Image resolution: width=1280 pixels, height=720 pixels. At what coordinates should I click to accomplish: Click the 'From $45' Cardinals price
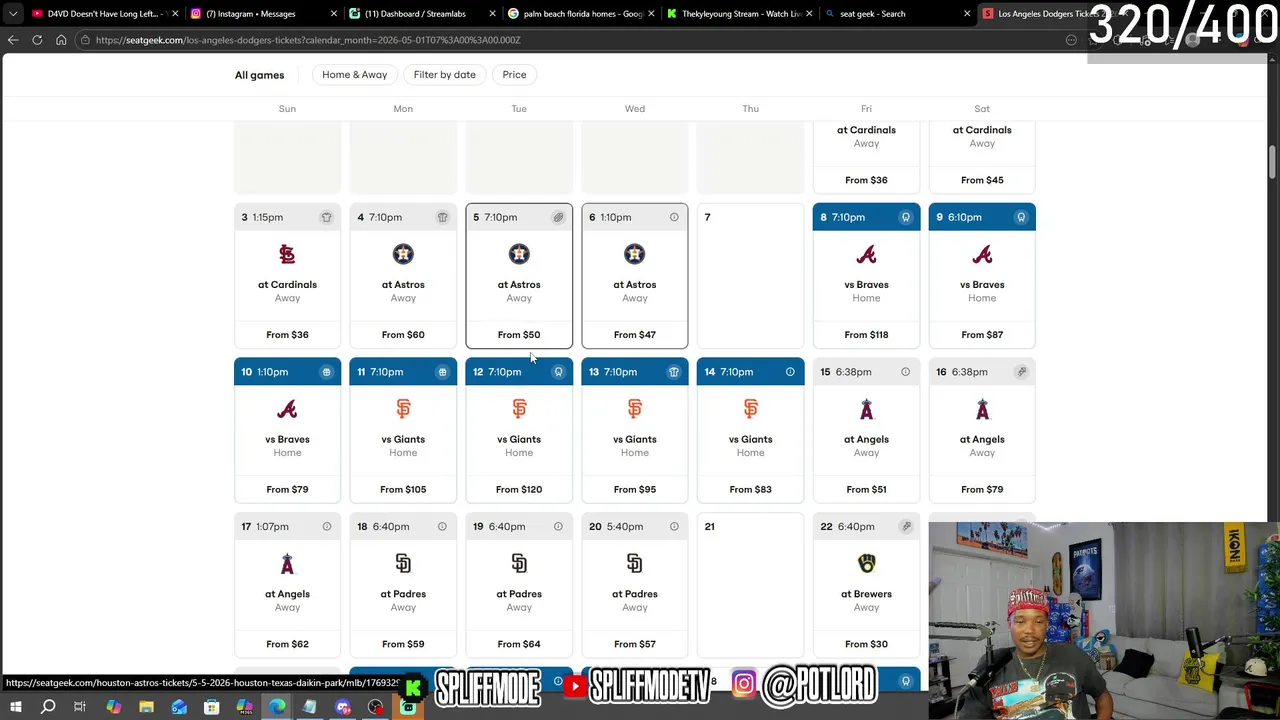click(x=982, y=180)
